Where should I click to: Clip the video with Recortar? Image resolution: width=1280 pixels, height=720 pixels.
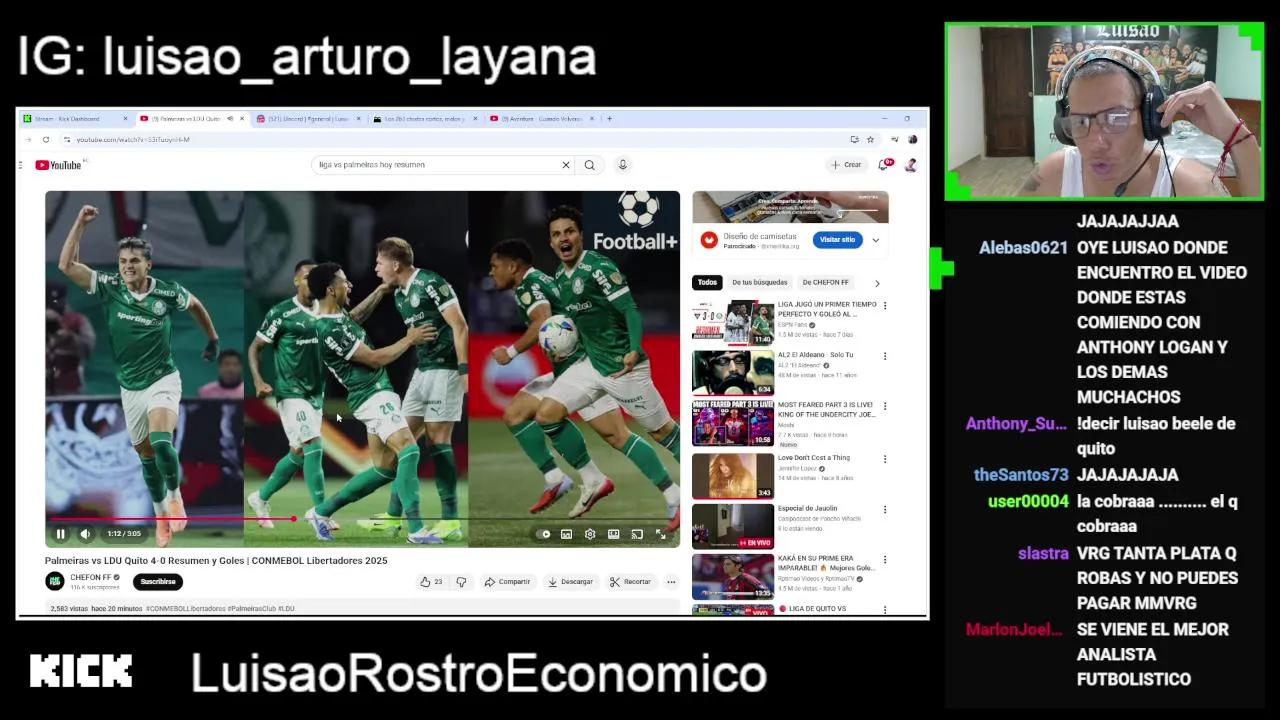click(x=630, y=581)
